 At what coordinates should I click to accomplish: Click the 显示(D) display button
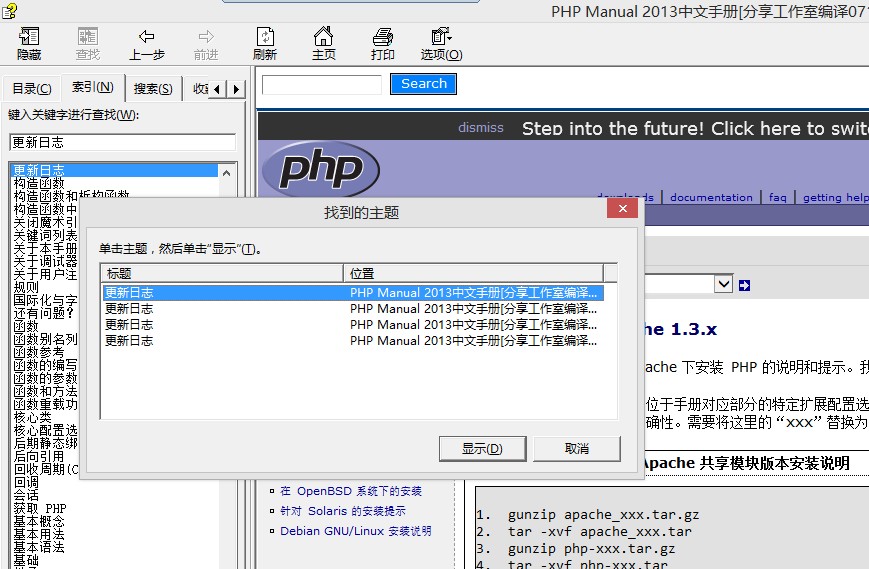pyautogui.click(x=482, y=449)
